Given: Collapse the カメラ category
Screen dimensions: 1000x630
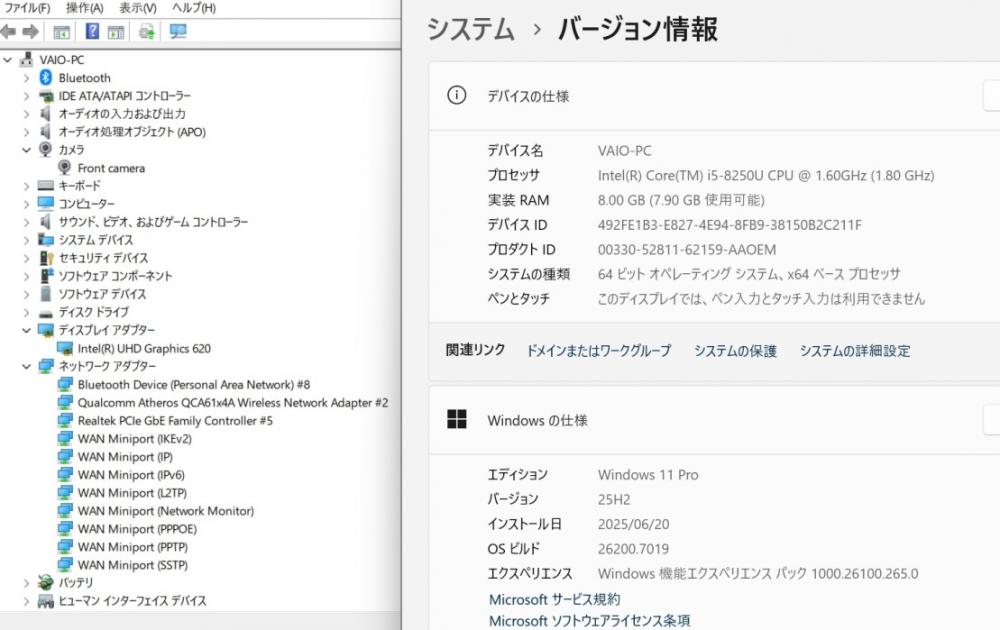Looking at the screenshot, I should pos(26,150).
